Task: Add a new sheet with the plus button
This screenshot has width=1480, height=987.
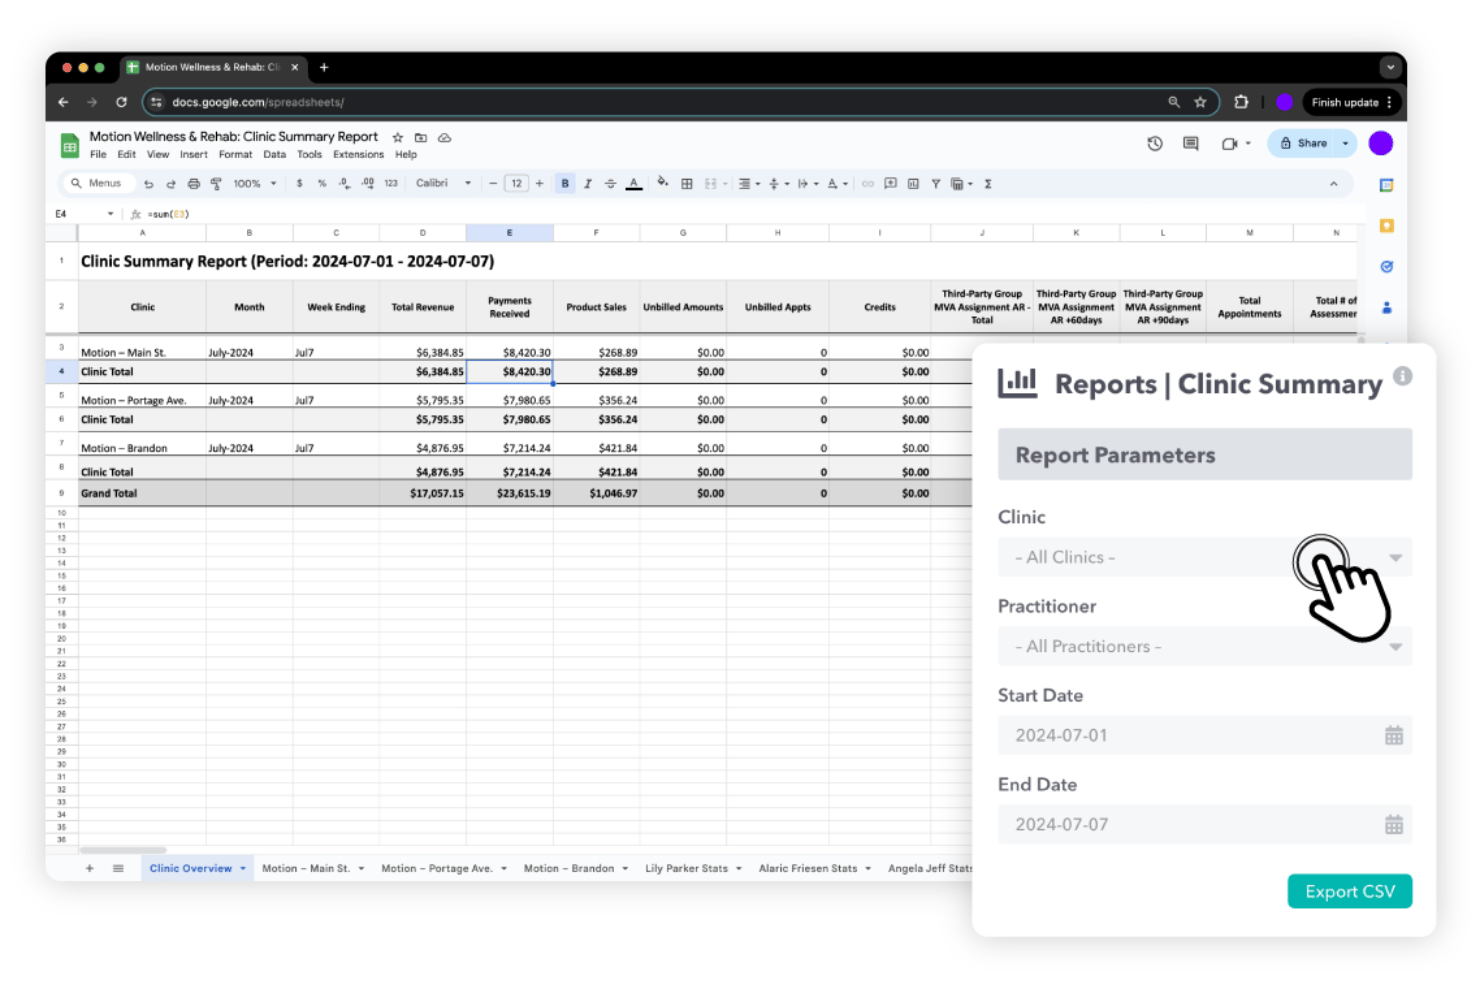Action: coord(90,869)
